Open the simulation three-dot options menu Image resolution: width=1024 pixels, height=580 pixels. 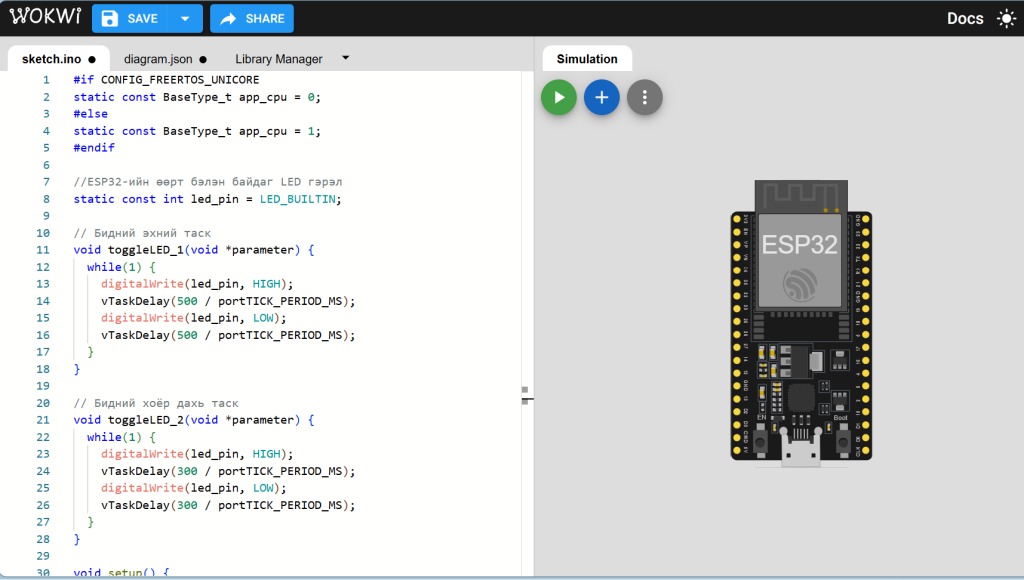[645, 97]
